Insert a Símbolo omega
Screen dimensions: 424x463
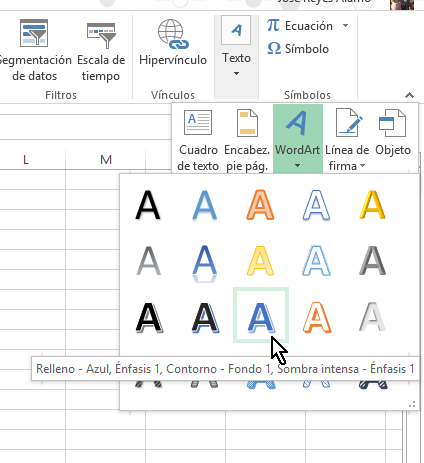point(298,49)
